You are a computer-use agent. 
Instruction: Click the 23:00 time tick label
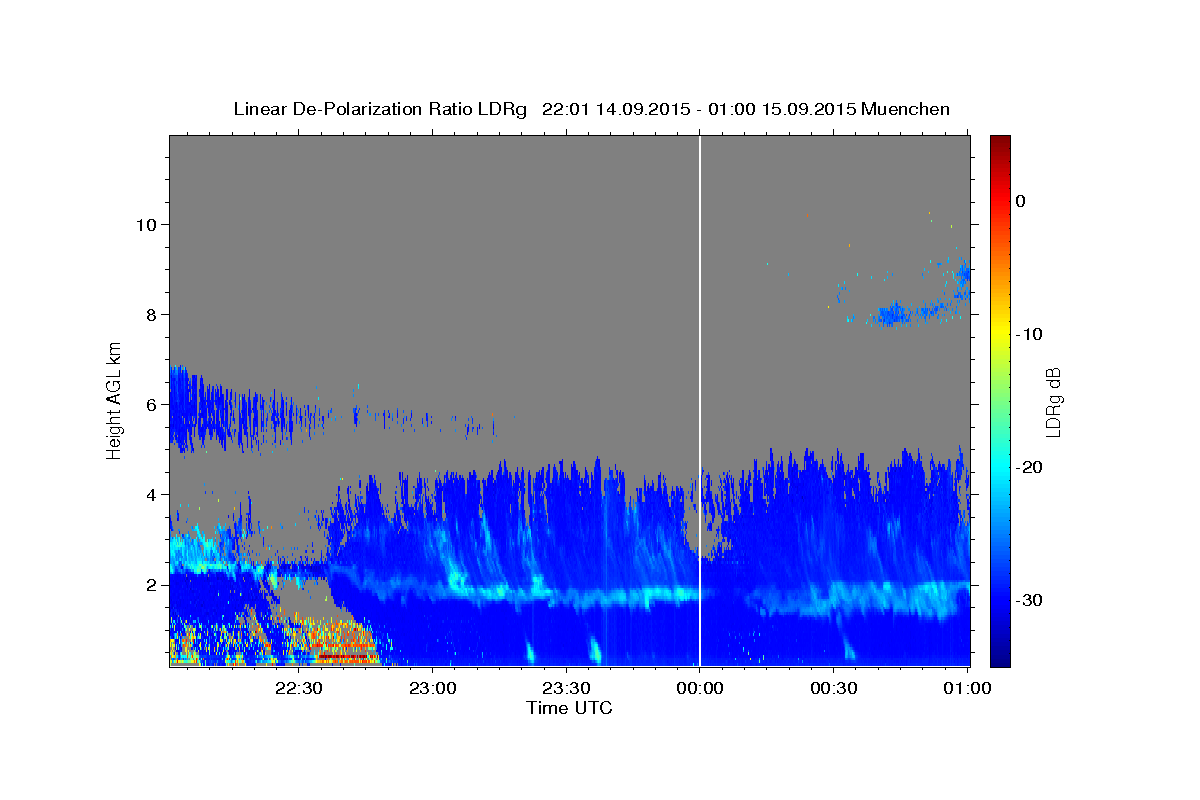point(432,689)
